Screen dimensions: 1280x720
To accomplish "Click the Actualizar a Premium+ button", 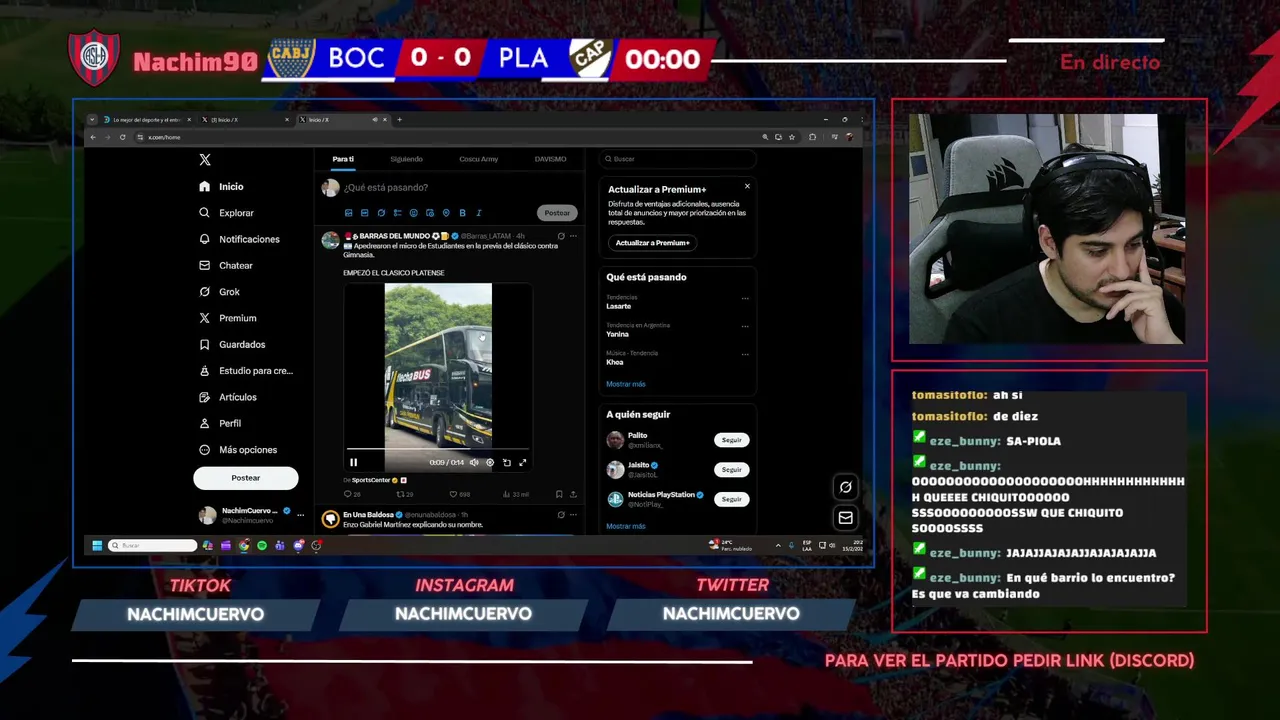I will (652, 243).
